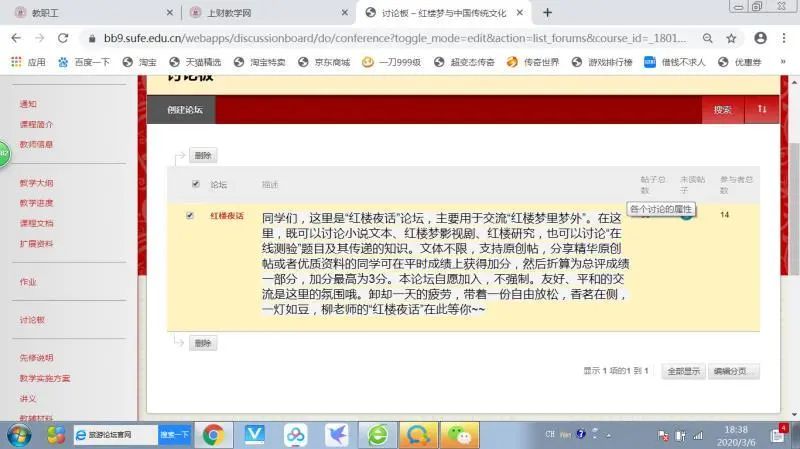The image size is (800, 449).
Task: Uncheck the 红楼夜话 forum checkbox
Action: [x=190, y=215]
